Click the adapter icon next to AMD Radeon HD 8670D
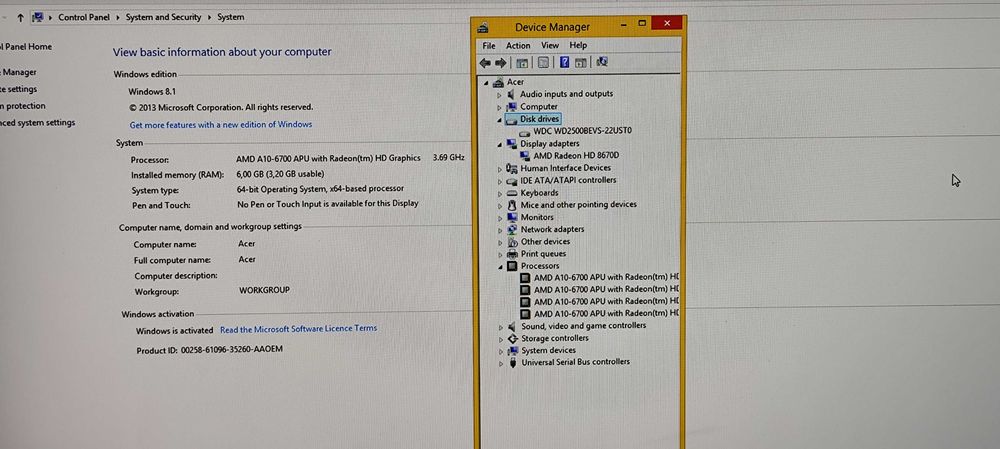This screenshot has width=1000, height=449. pos(526,156)
